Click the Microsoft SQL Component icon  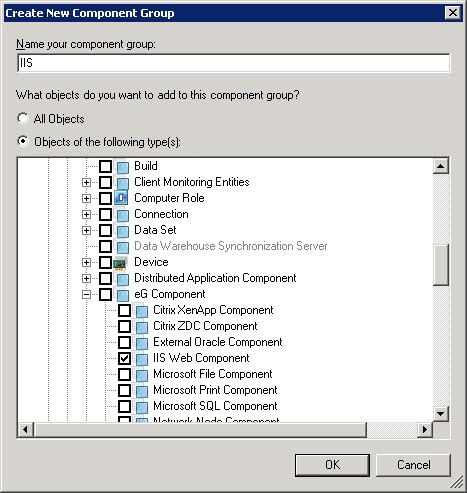tap(141, 406)
